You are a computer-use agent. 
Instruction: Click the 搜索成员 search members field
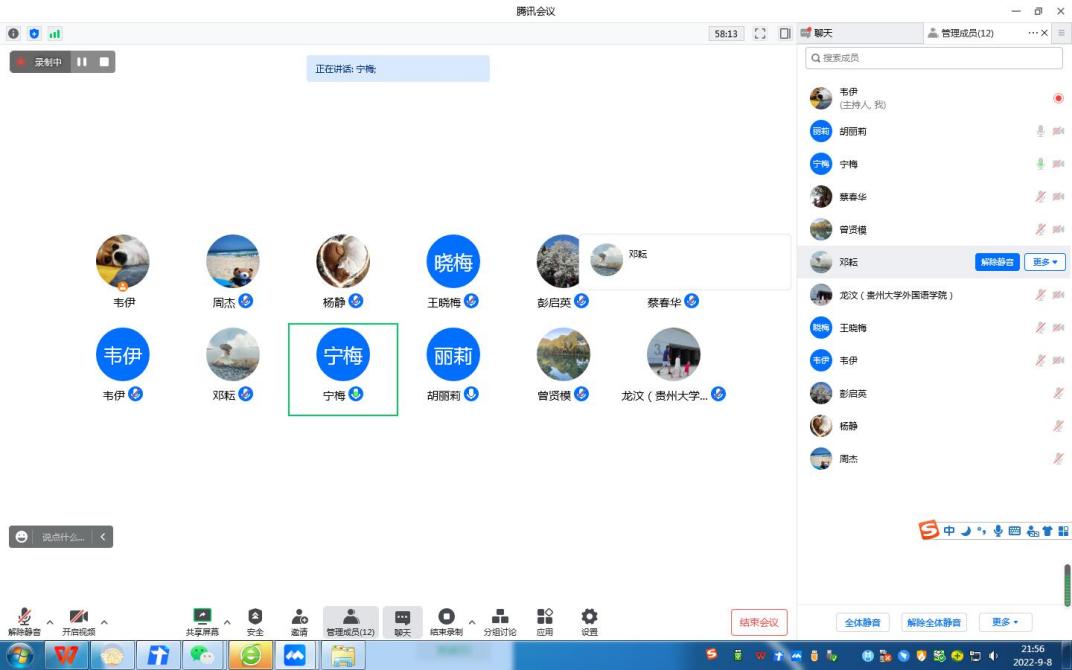coord(935,58)
